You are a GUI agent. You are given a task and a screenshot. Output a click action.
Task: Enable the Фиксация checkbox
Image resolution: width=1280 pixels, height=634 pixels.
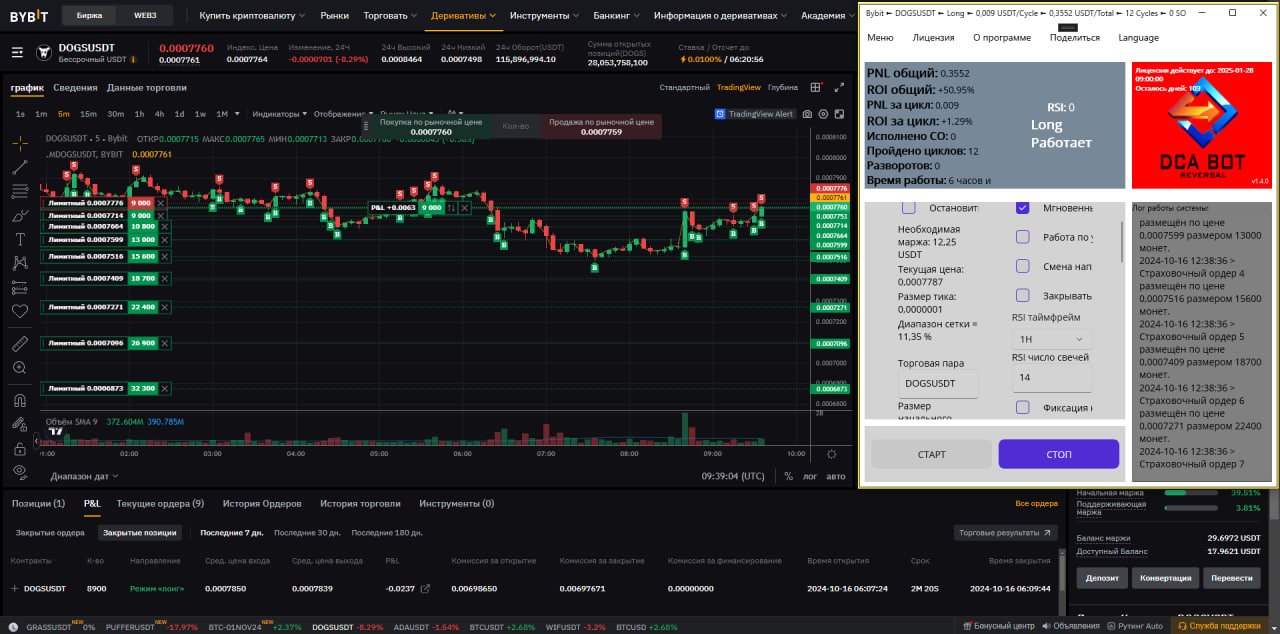[x=1023, y=407]
